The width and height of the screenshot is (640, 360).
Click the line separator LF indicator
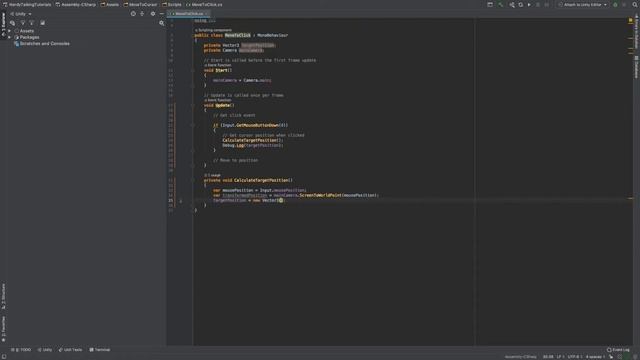pos(560,357)
